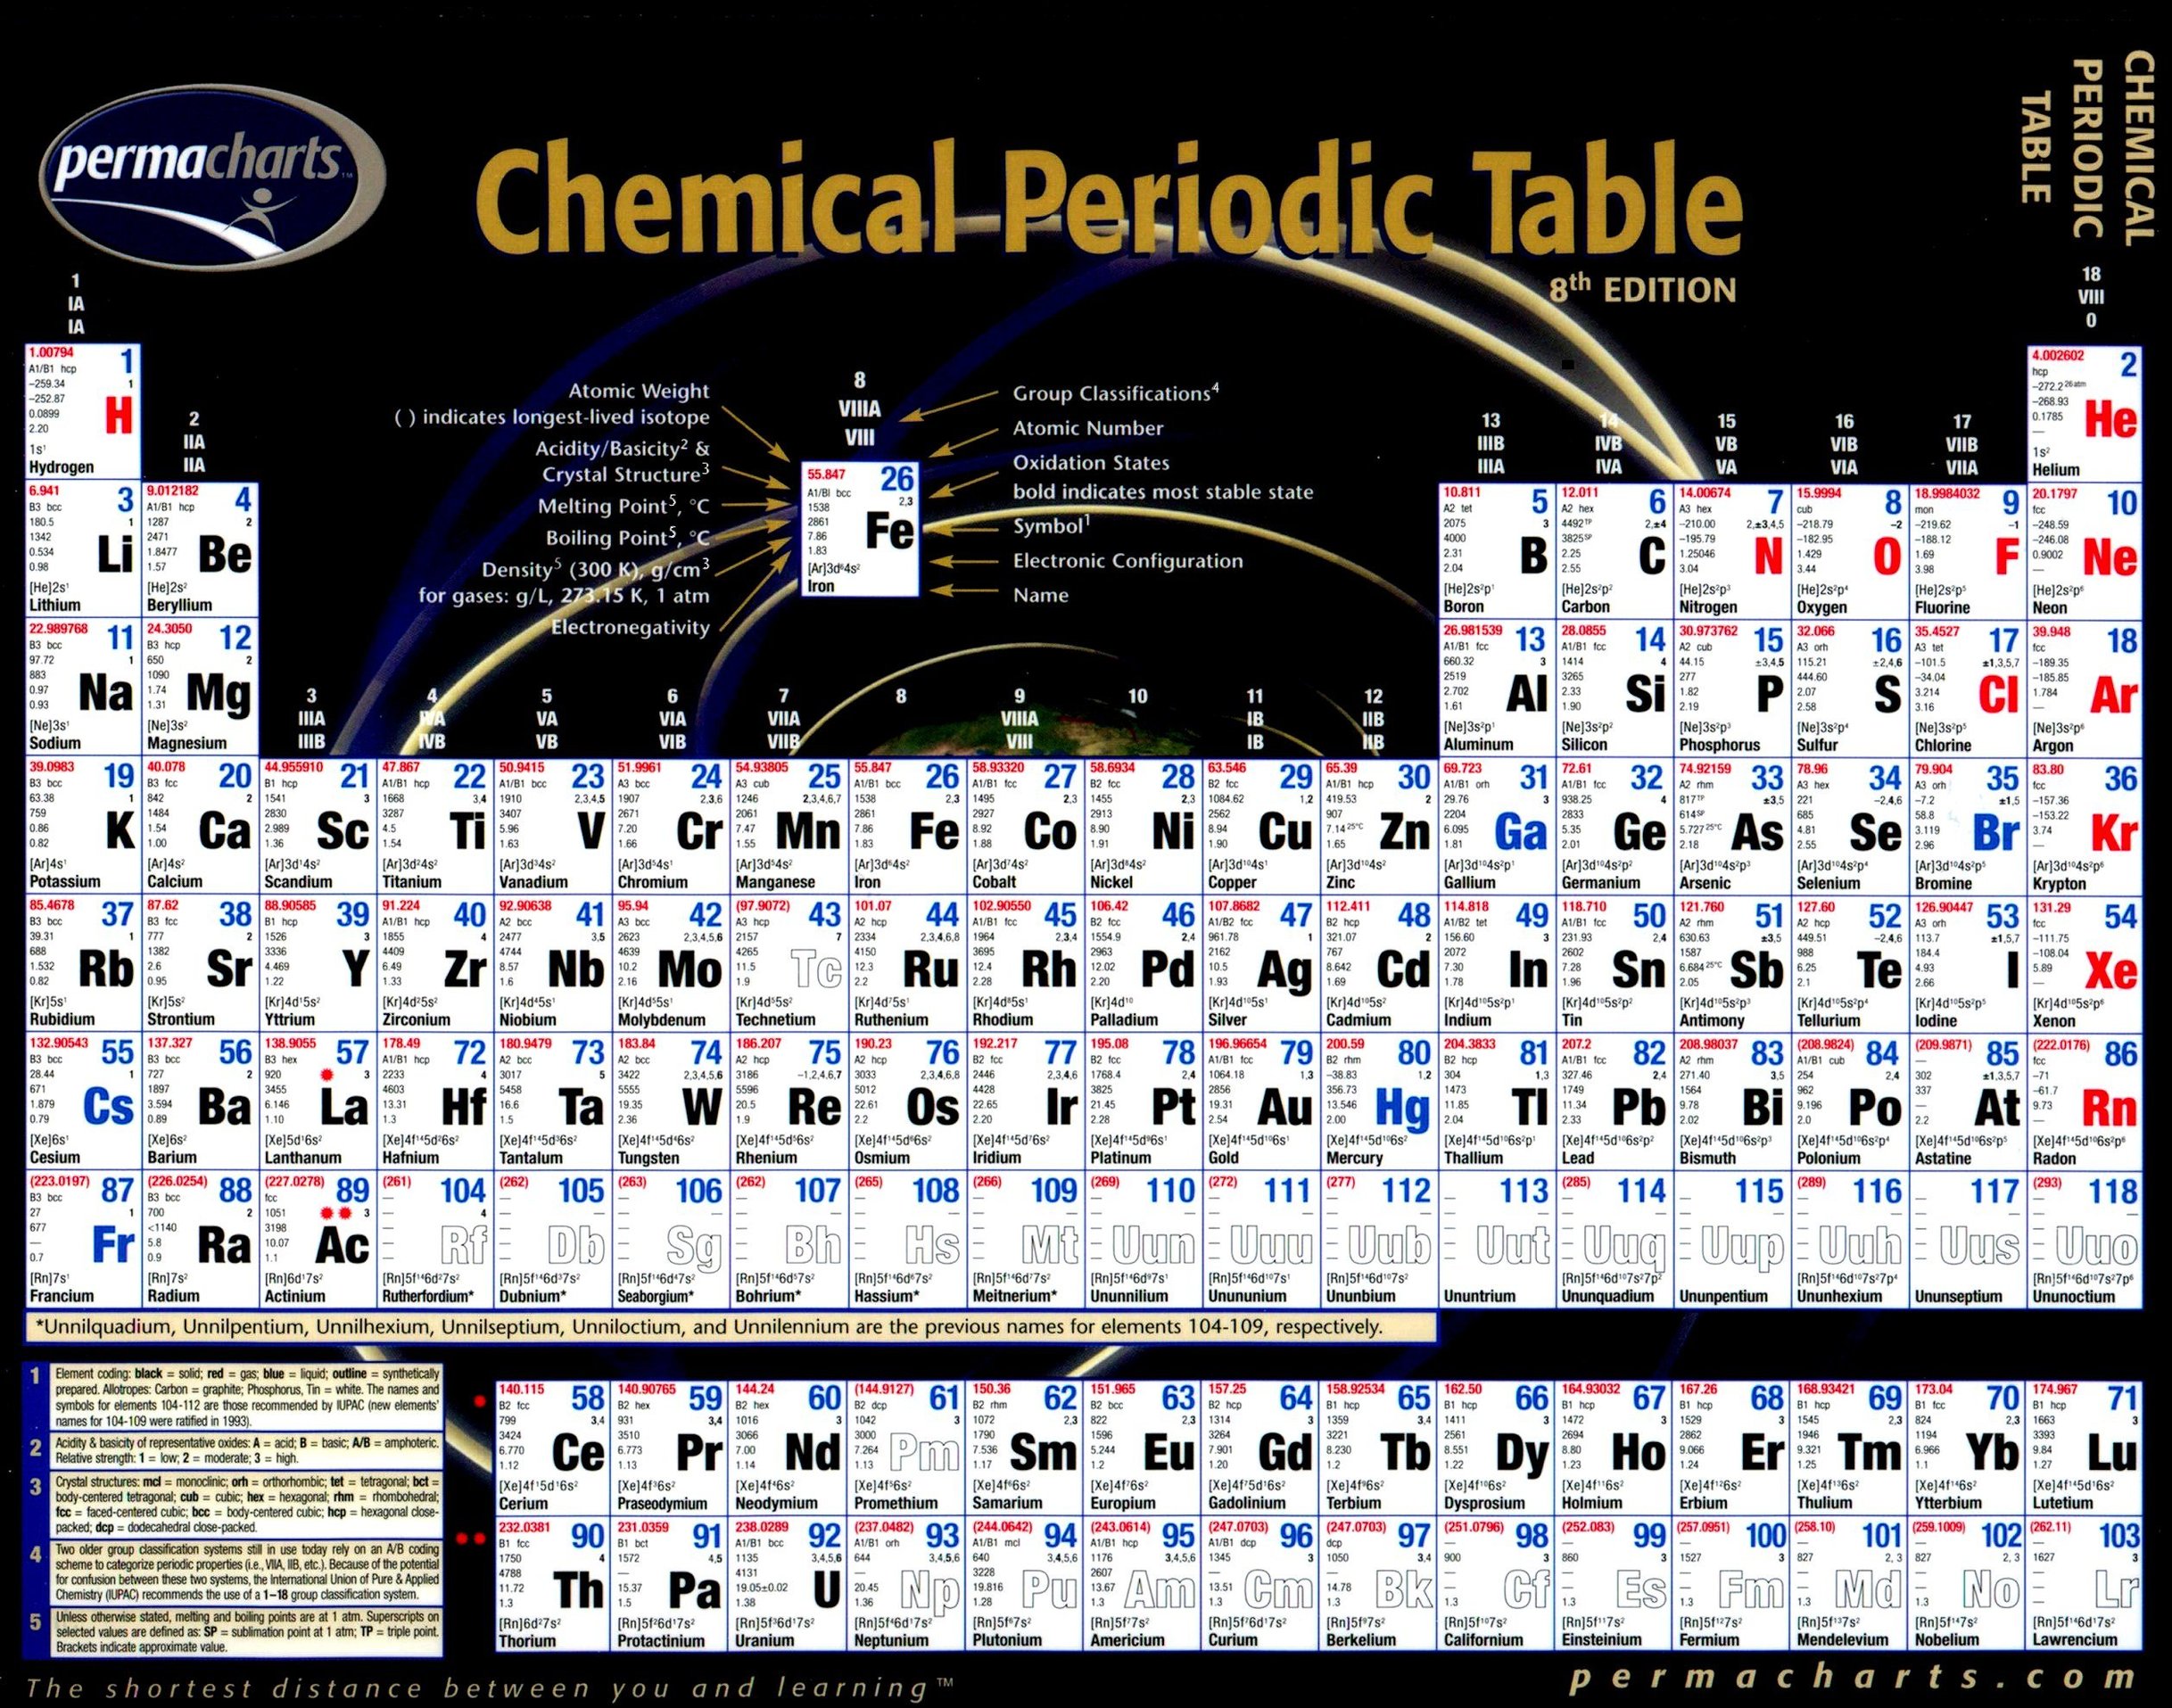Click the Cerium lanthanide tile
2172x1708 pixels.
coord(554,1448)
